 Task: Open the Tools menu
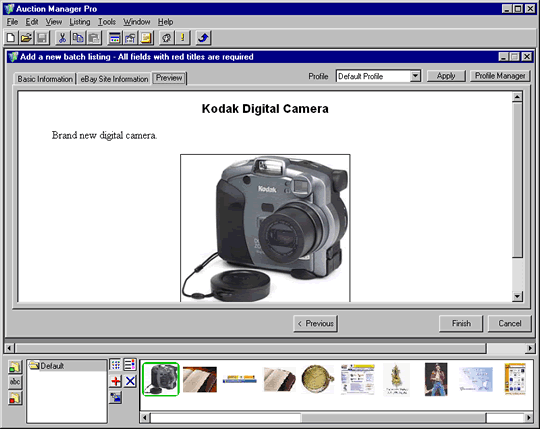coord(107,22)
